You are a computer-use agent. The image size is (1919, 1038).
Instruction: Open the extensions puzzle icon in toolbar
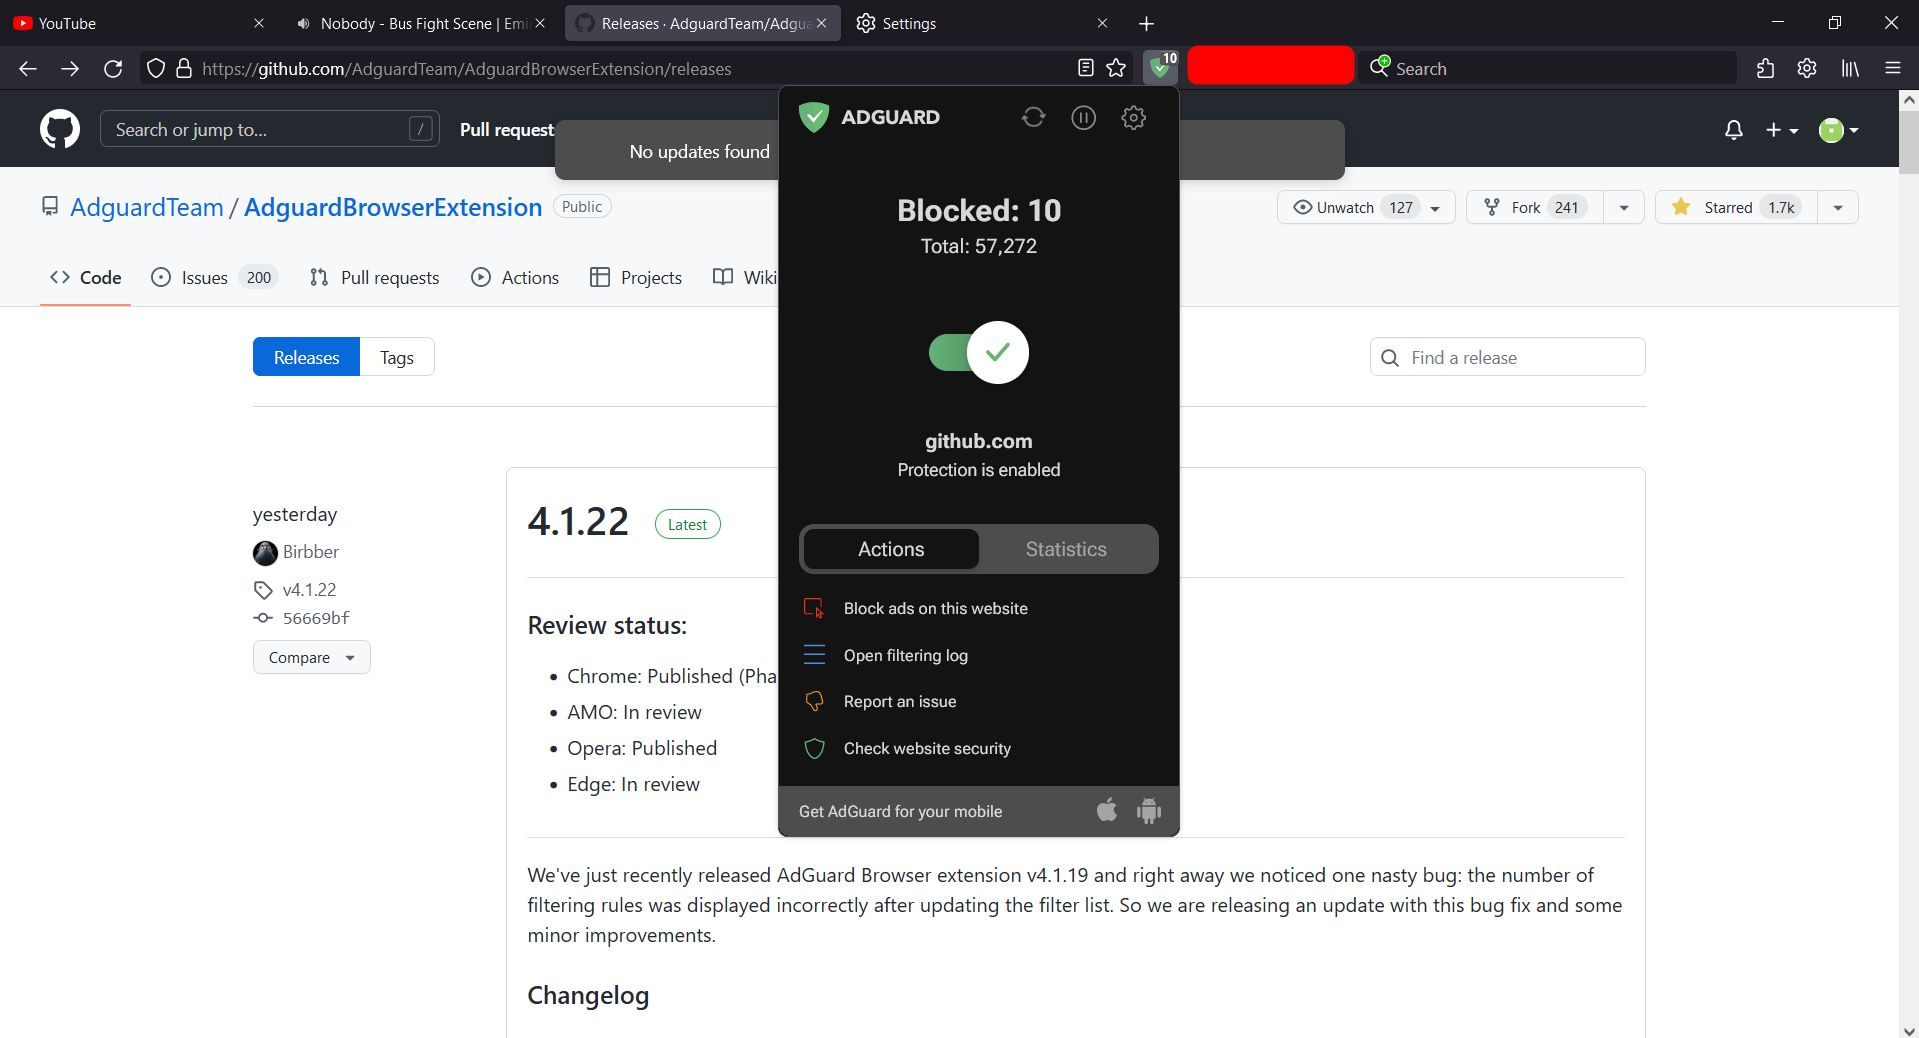coord(1765,68)
